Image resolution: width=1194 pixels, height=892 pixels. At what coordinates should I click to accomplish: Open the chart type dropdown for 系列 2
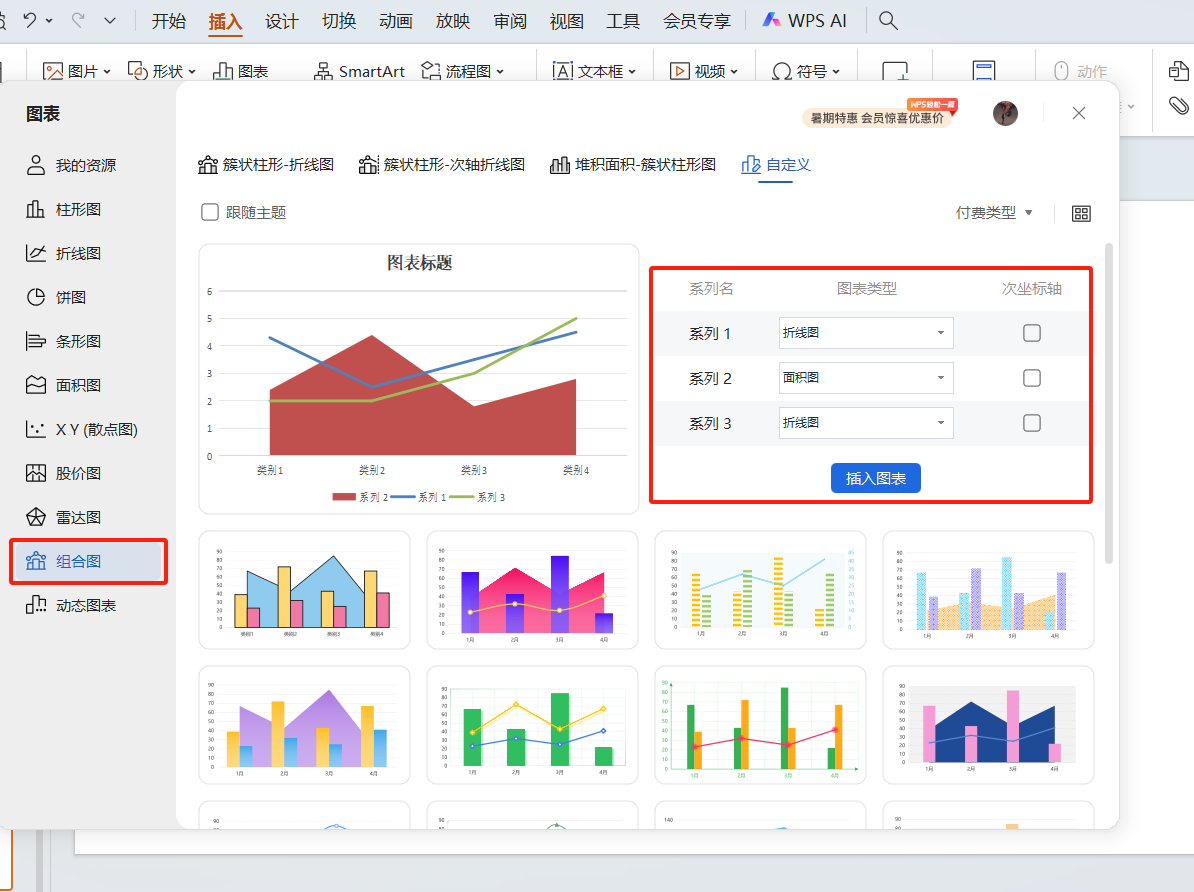point(866,377)
